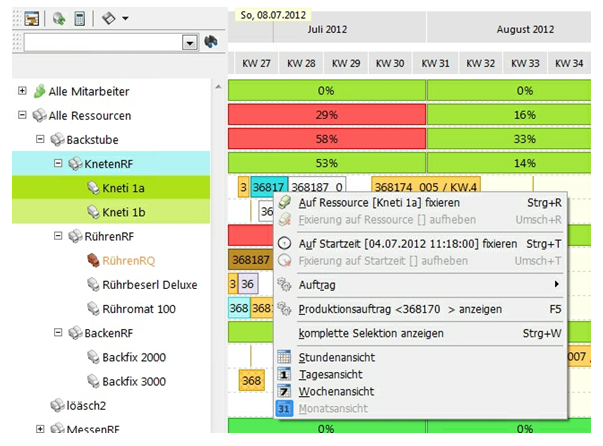603x446 pixels.
Task: Click the Gantt chart view toolbar icon
Action: click(32, 18)
